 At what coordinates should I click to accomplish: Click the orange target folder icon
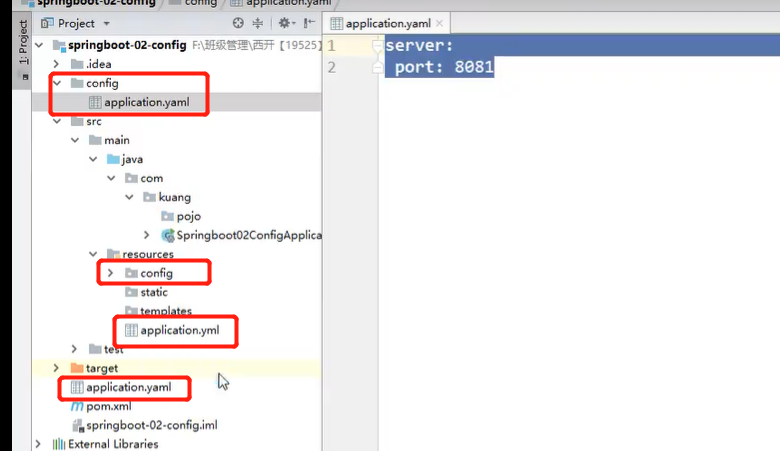point(77,368)
